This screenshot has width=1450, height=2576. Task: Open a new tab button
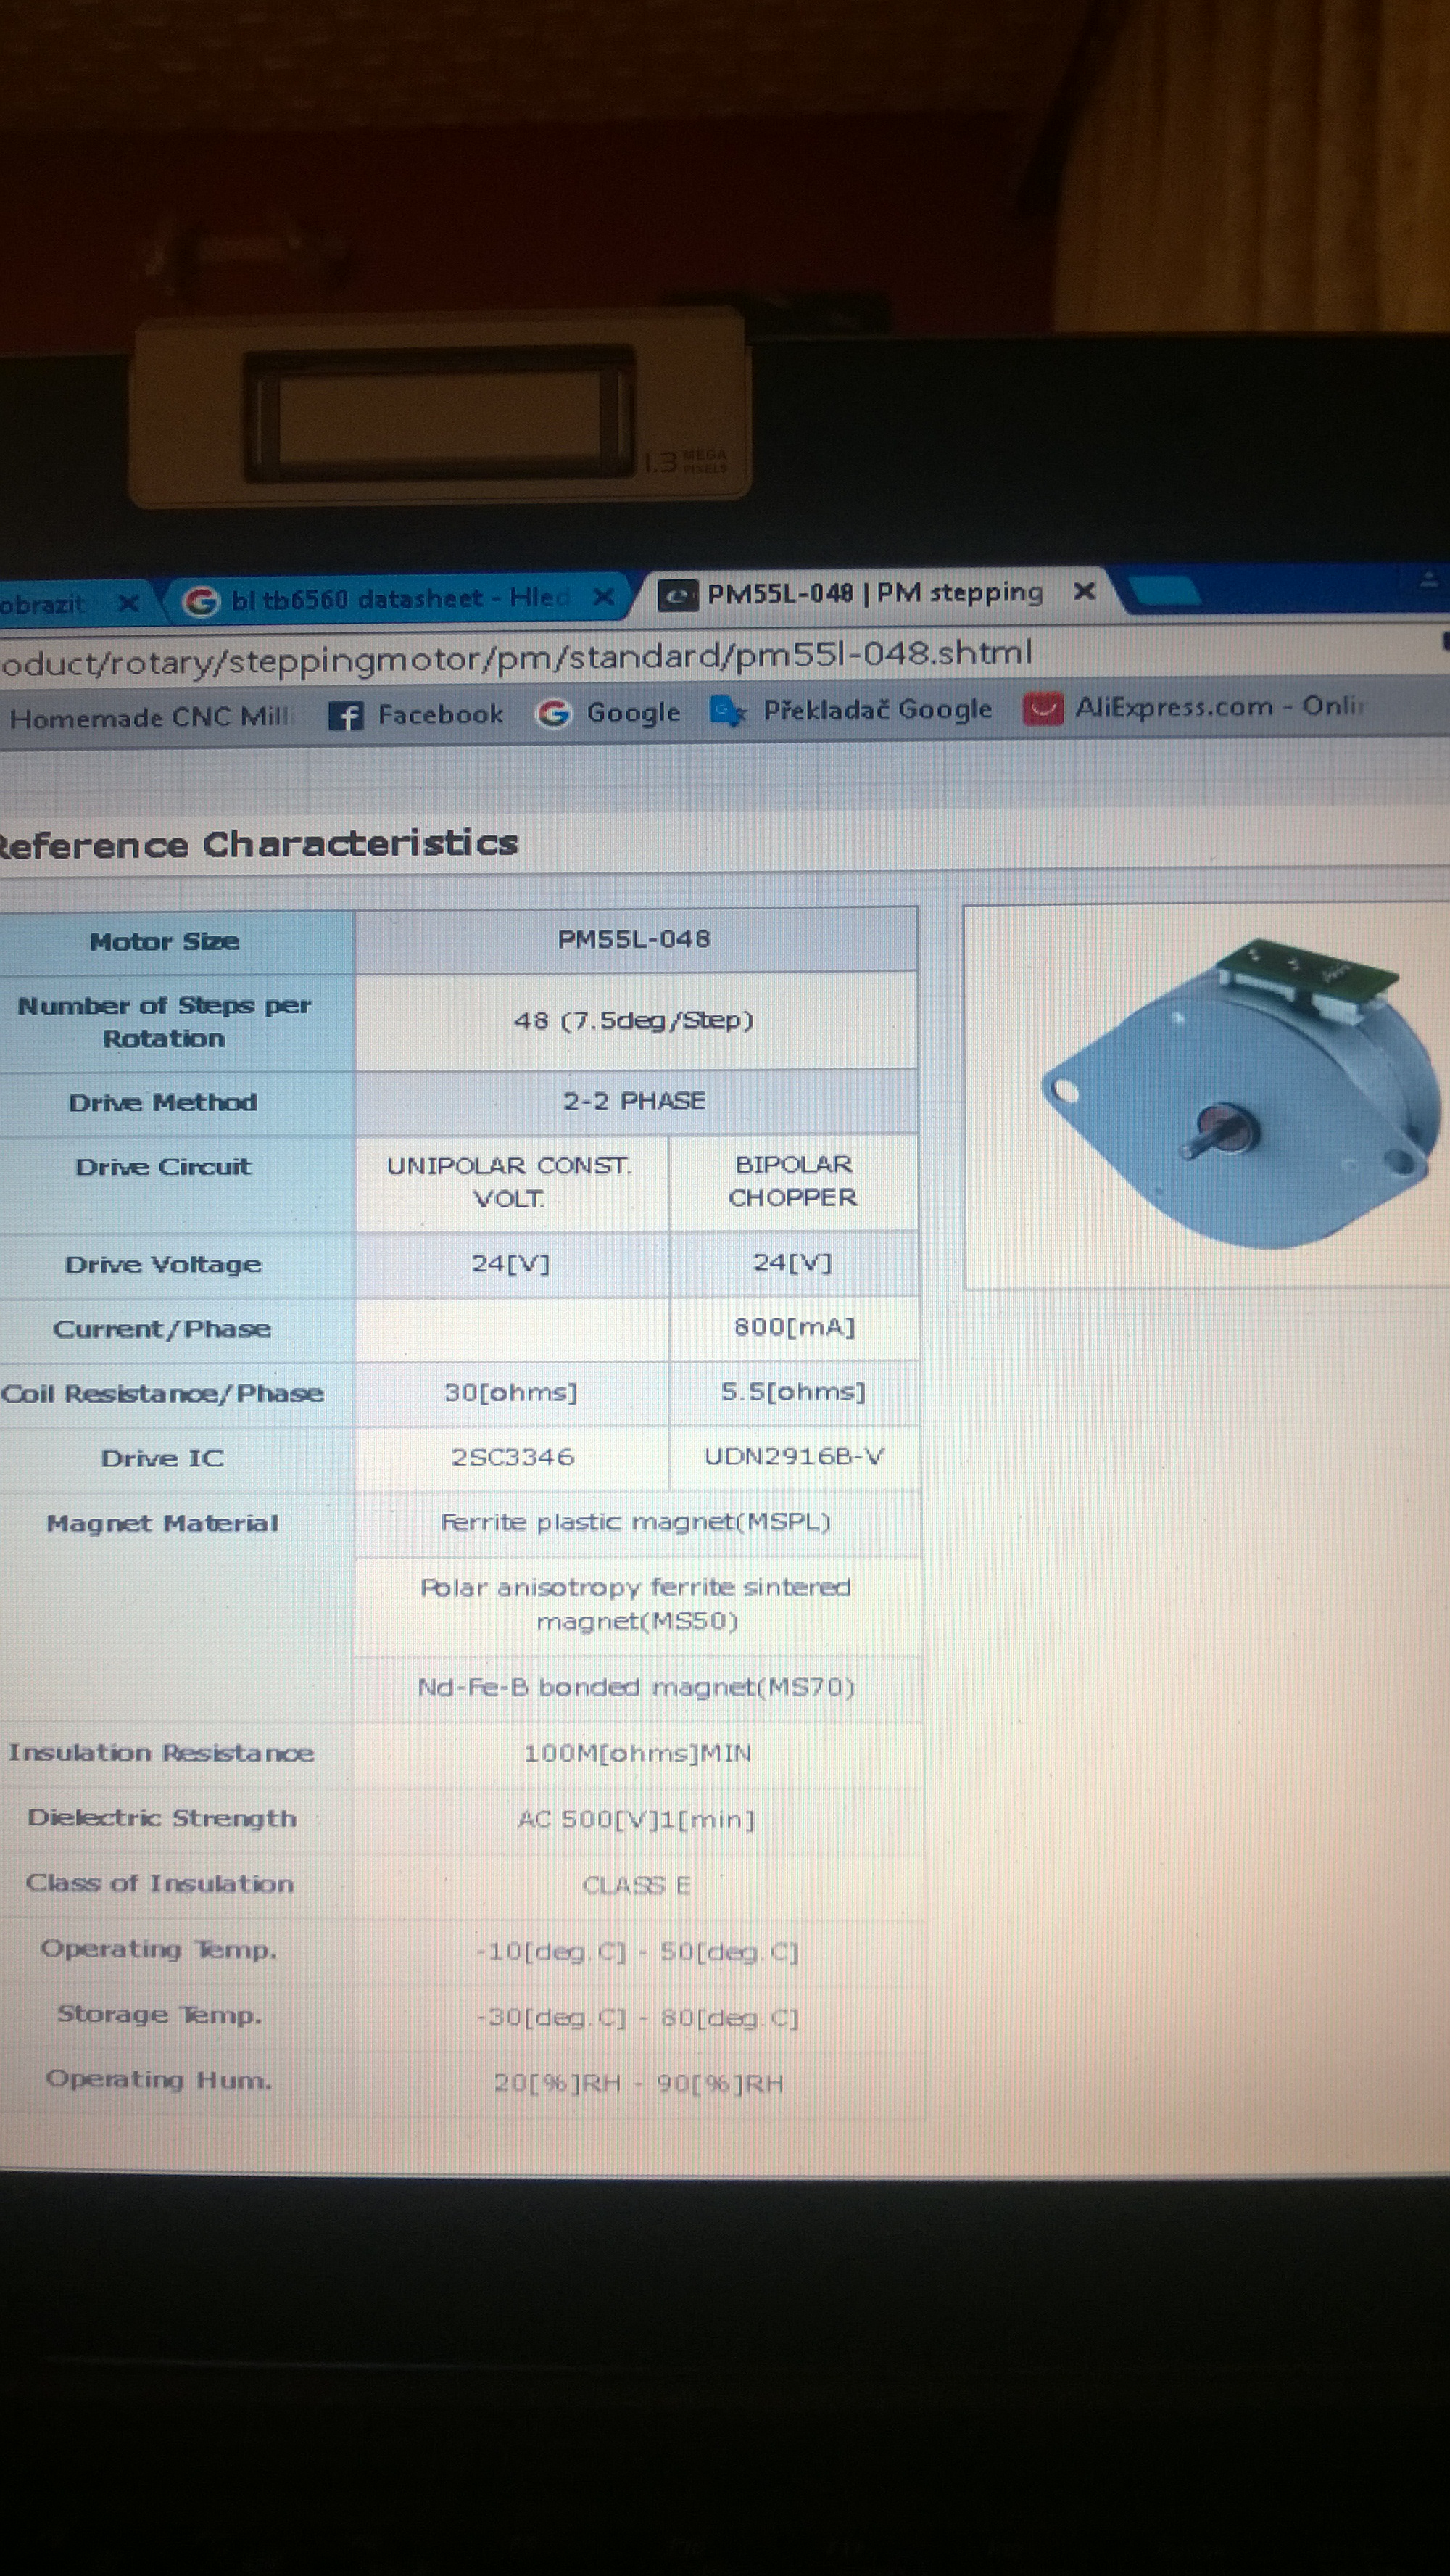(1164, 589)
